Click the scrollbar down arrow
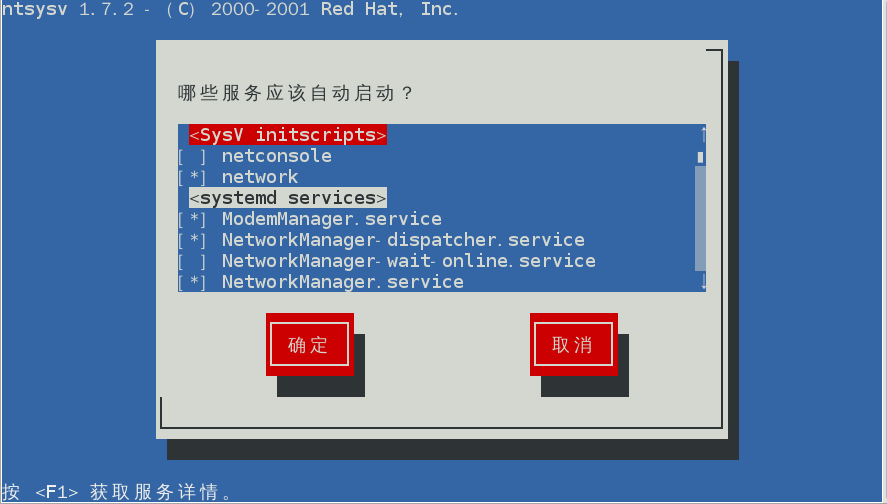Image resolution: width=887 pixels, height=504 pixels. [x=703, y=282]
